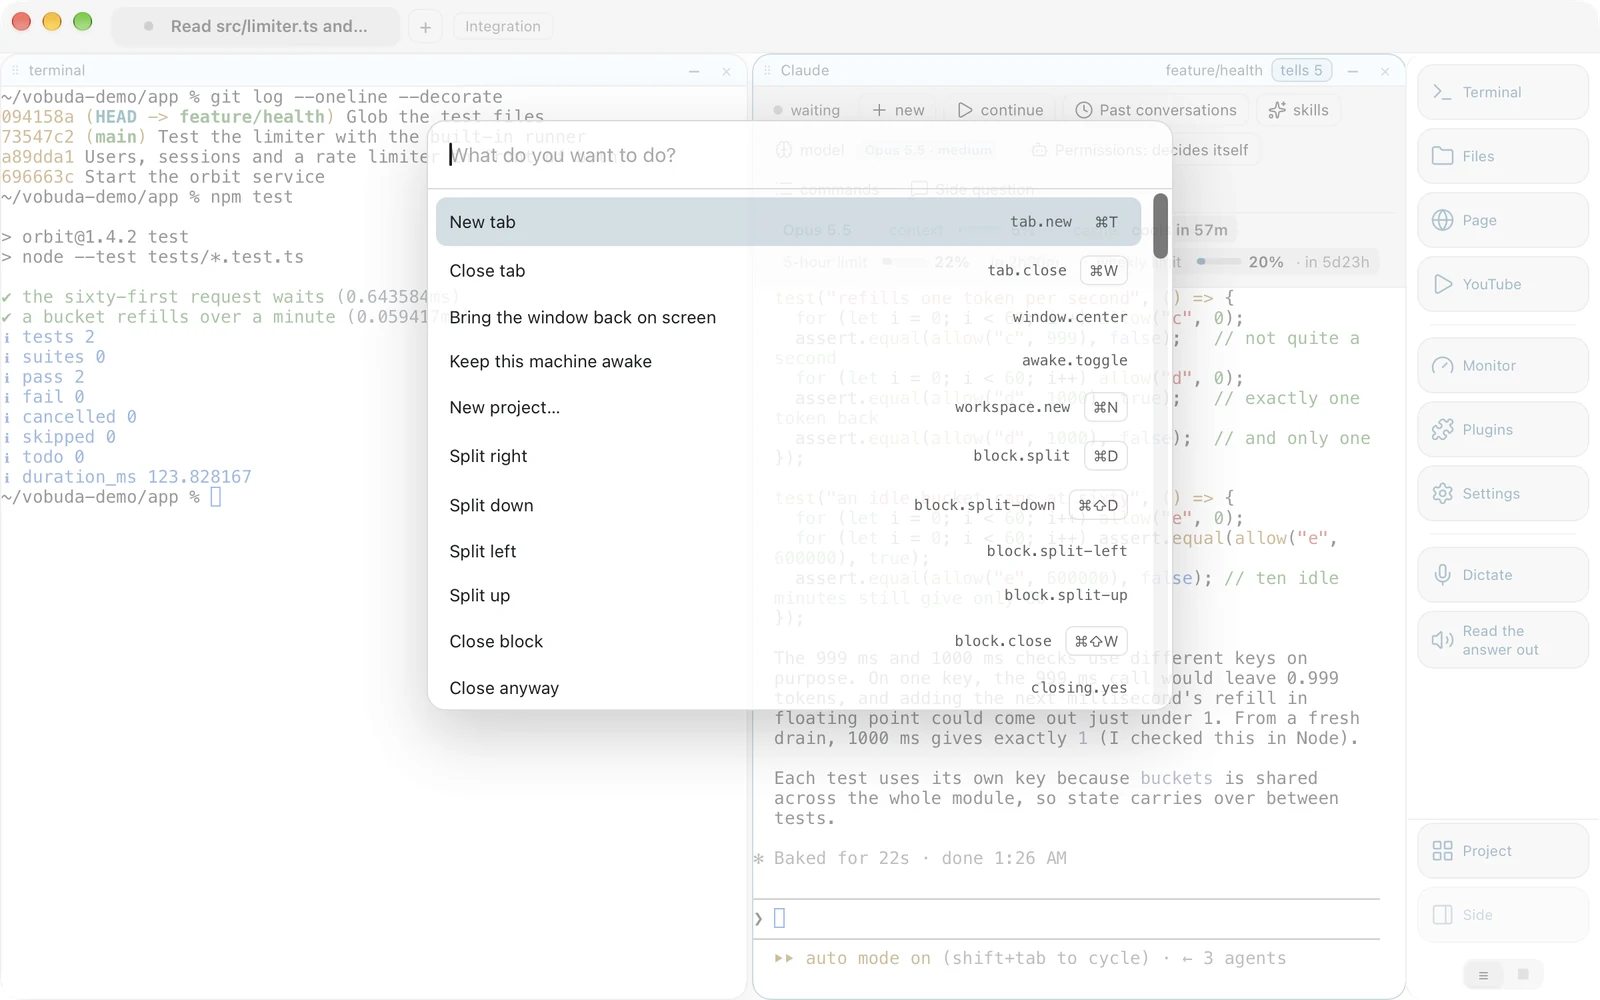Choose Split up command

point(788,595)
